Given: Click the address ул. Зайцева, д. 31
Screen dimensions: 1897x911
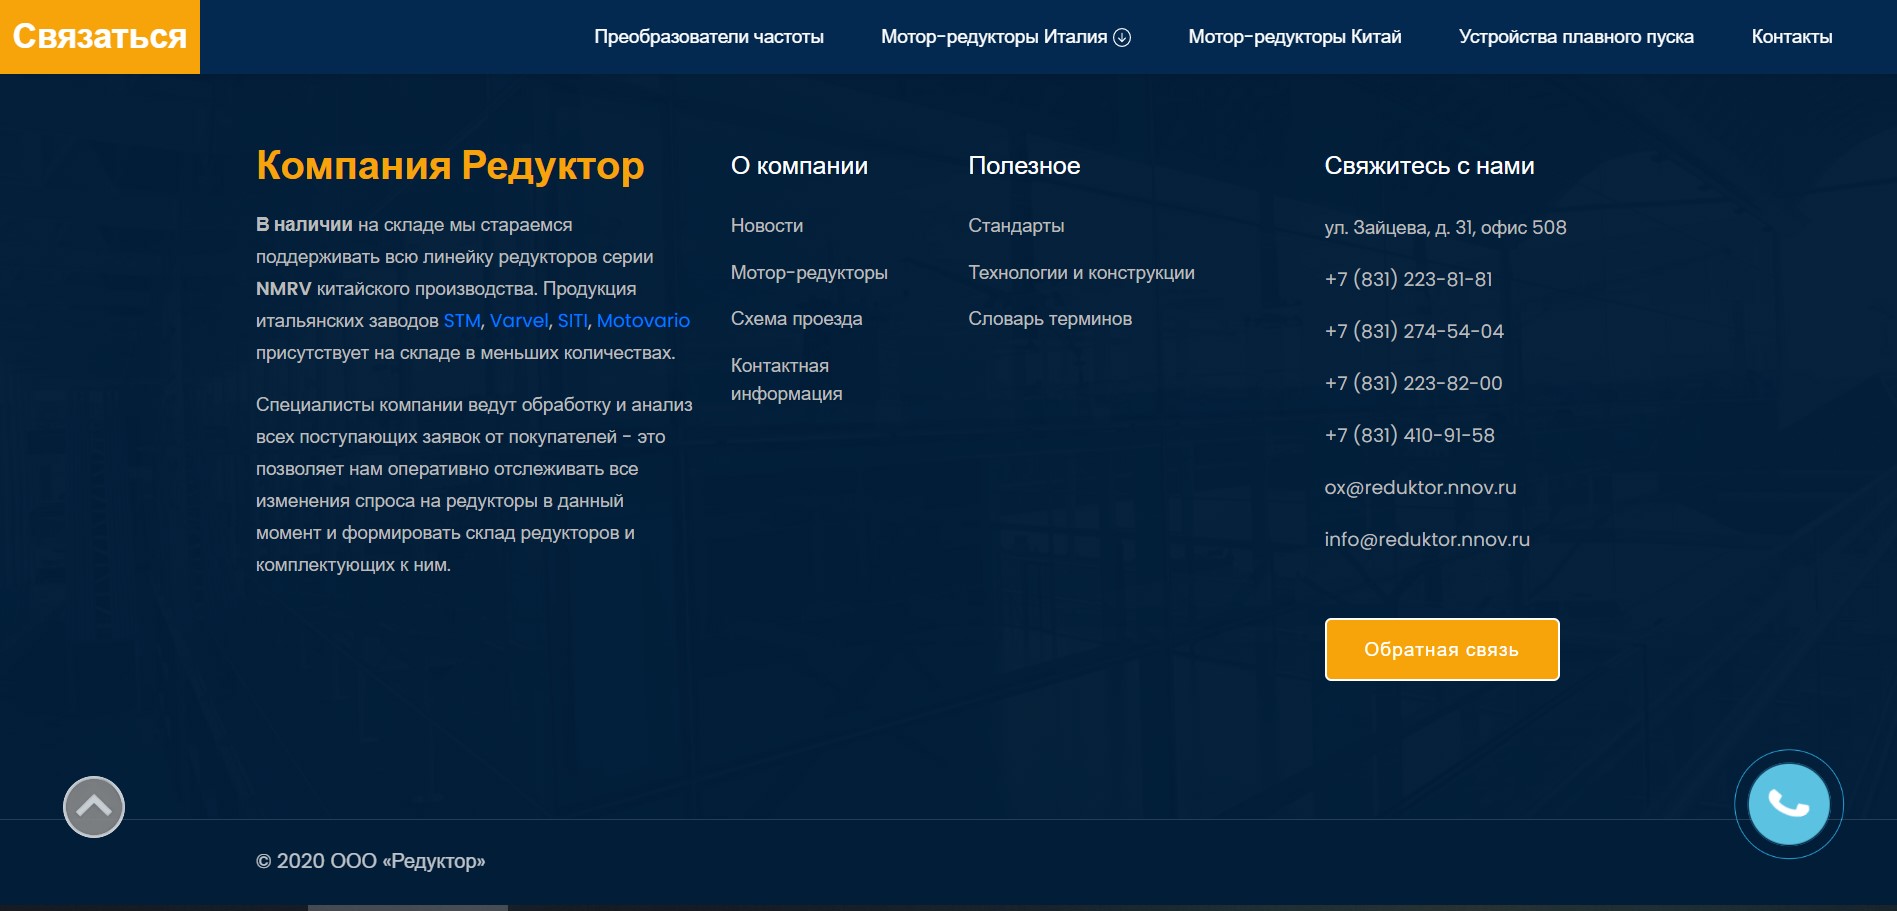Looking at the screenshot, I should pyautogui.click(x=1445, y=228).
